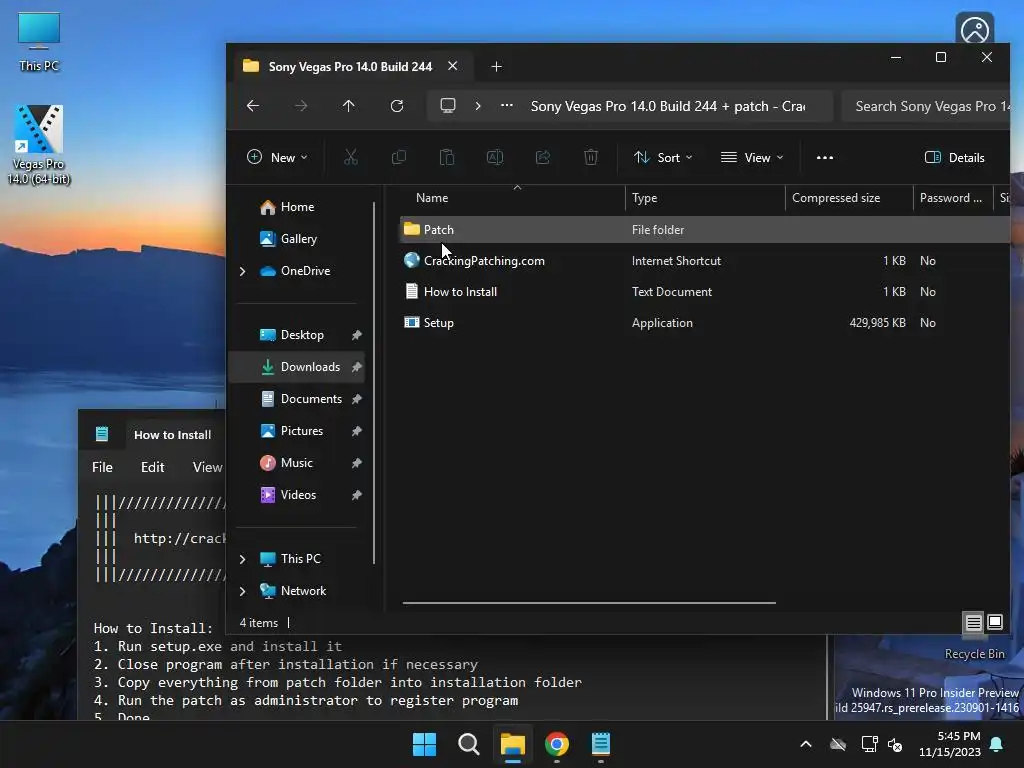Image resolution: width=1024 pixels, height=768 pixels.
Task: Unpin Downloads using its pin icon
Action: tap(357, 367)
